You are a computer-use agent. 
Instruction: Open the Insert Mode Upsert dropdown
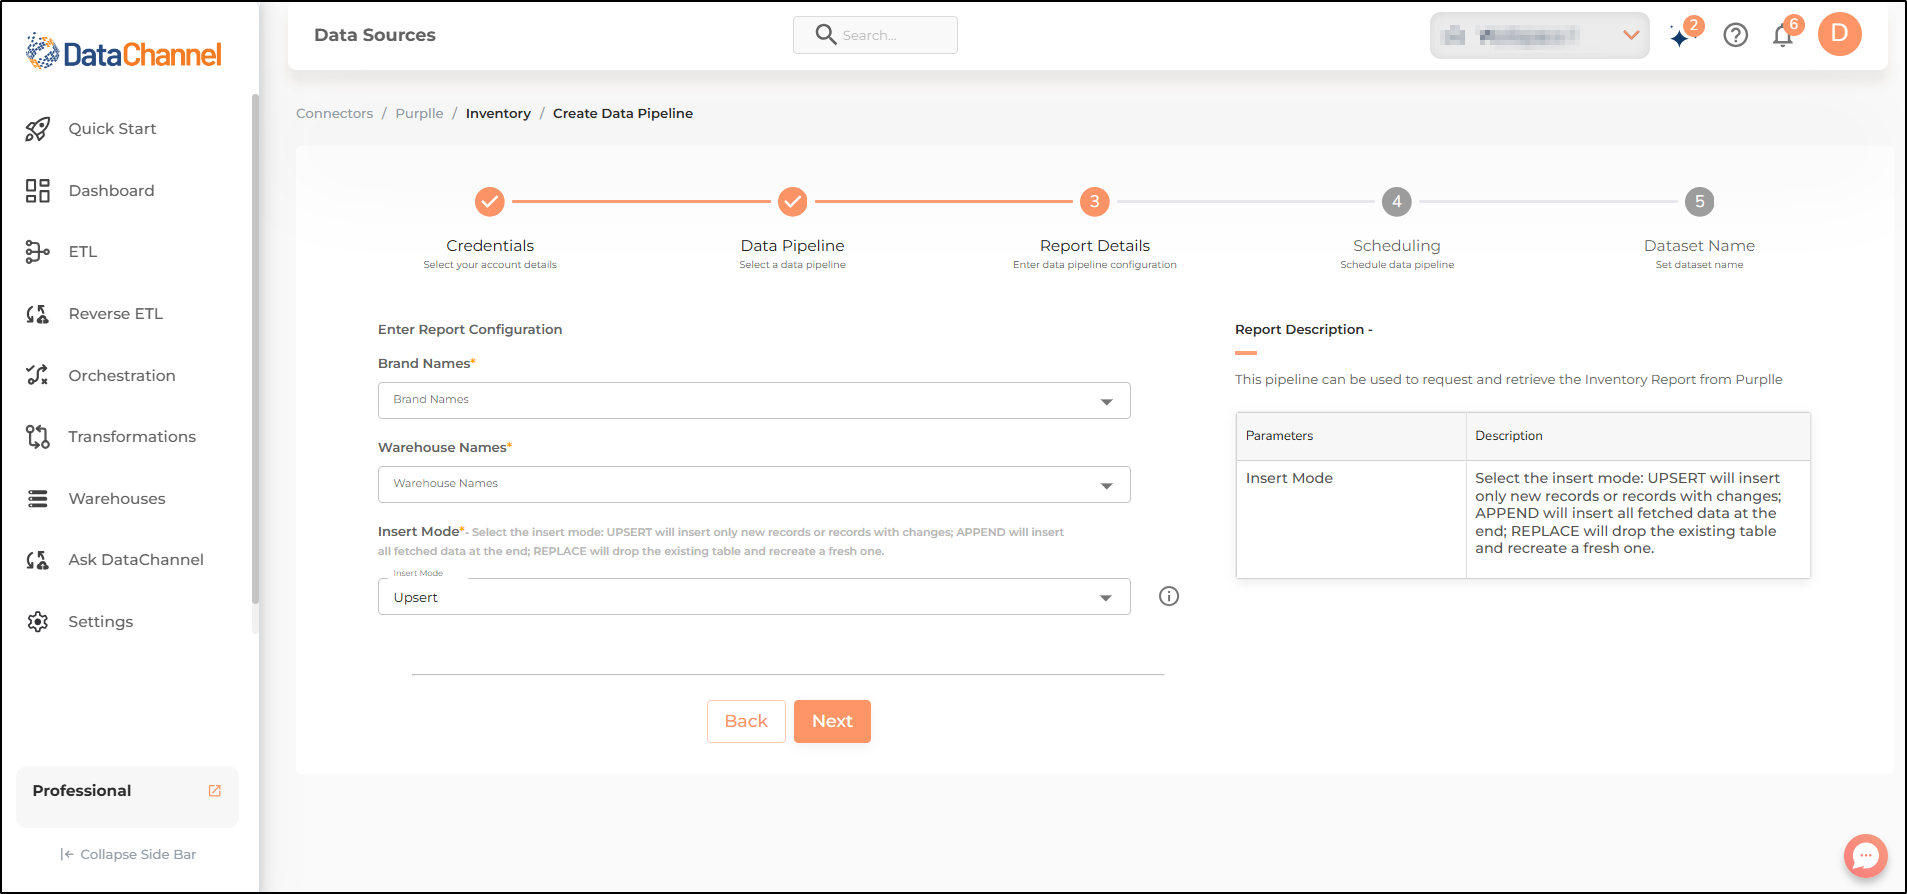click(x=754, y=597)
